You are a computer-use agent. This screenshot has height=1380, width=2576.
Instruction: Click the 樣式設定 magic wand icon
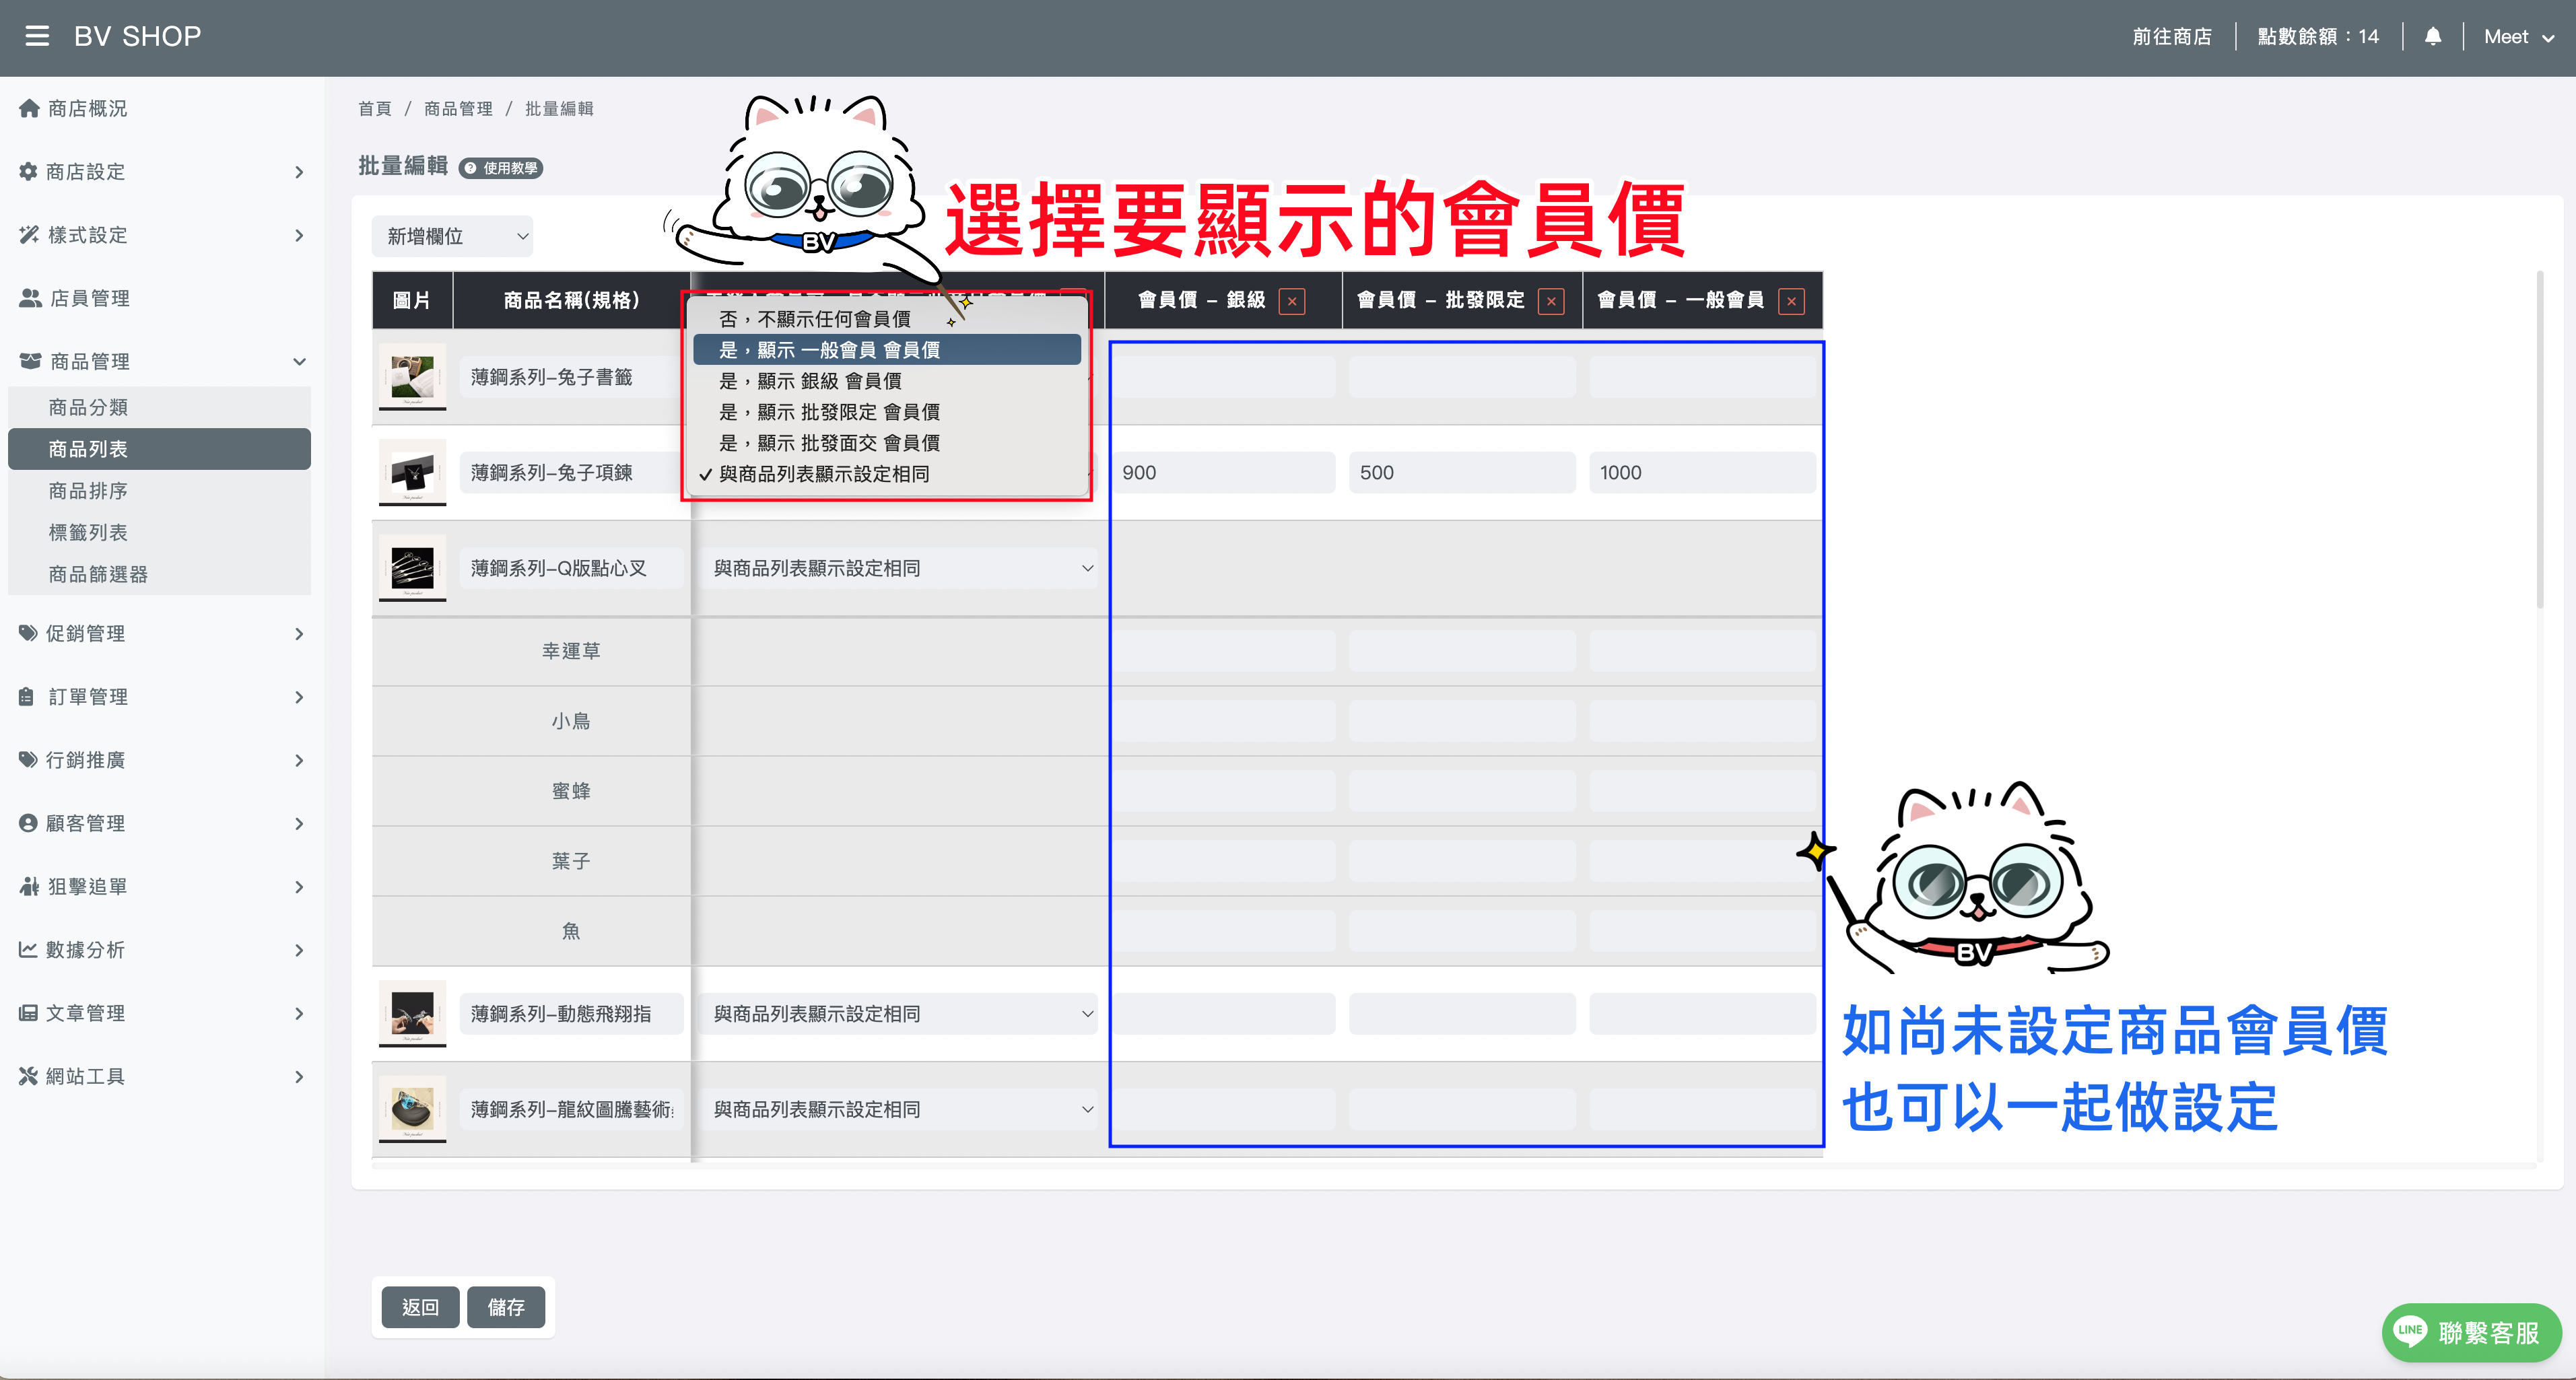coord(29,235)
